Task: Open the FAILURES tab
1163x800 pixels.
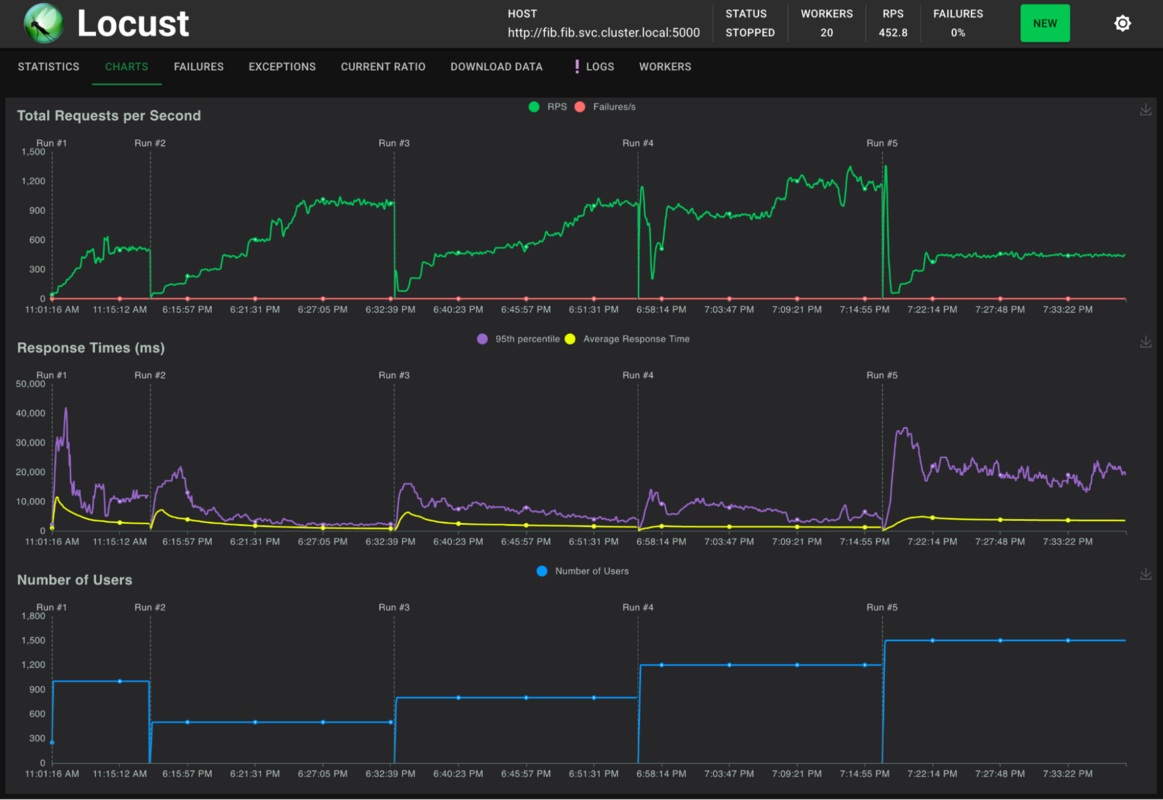Action: [198, 66]
